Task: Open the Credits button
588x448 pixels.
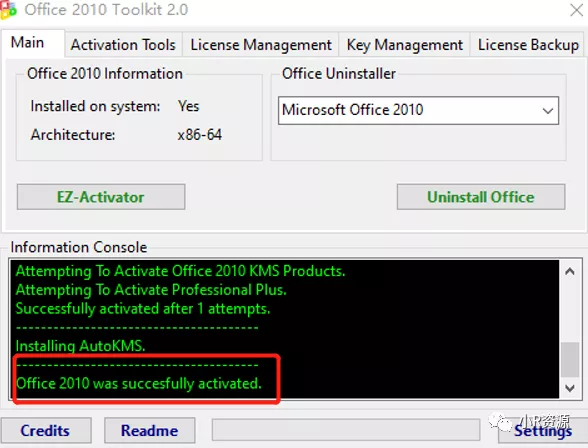Action: [x=46, y=430]
